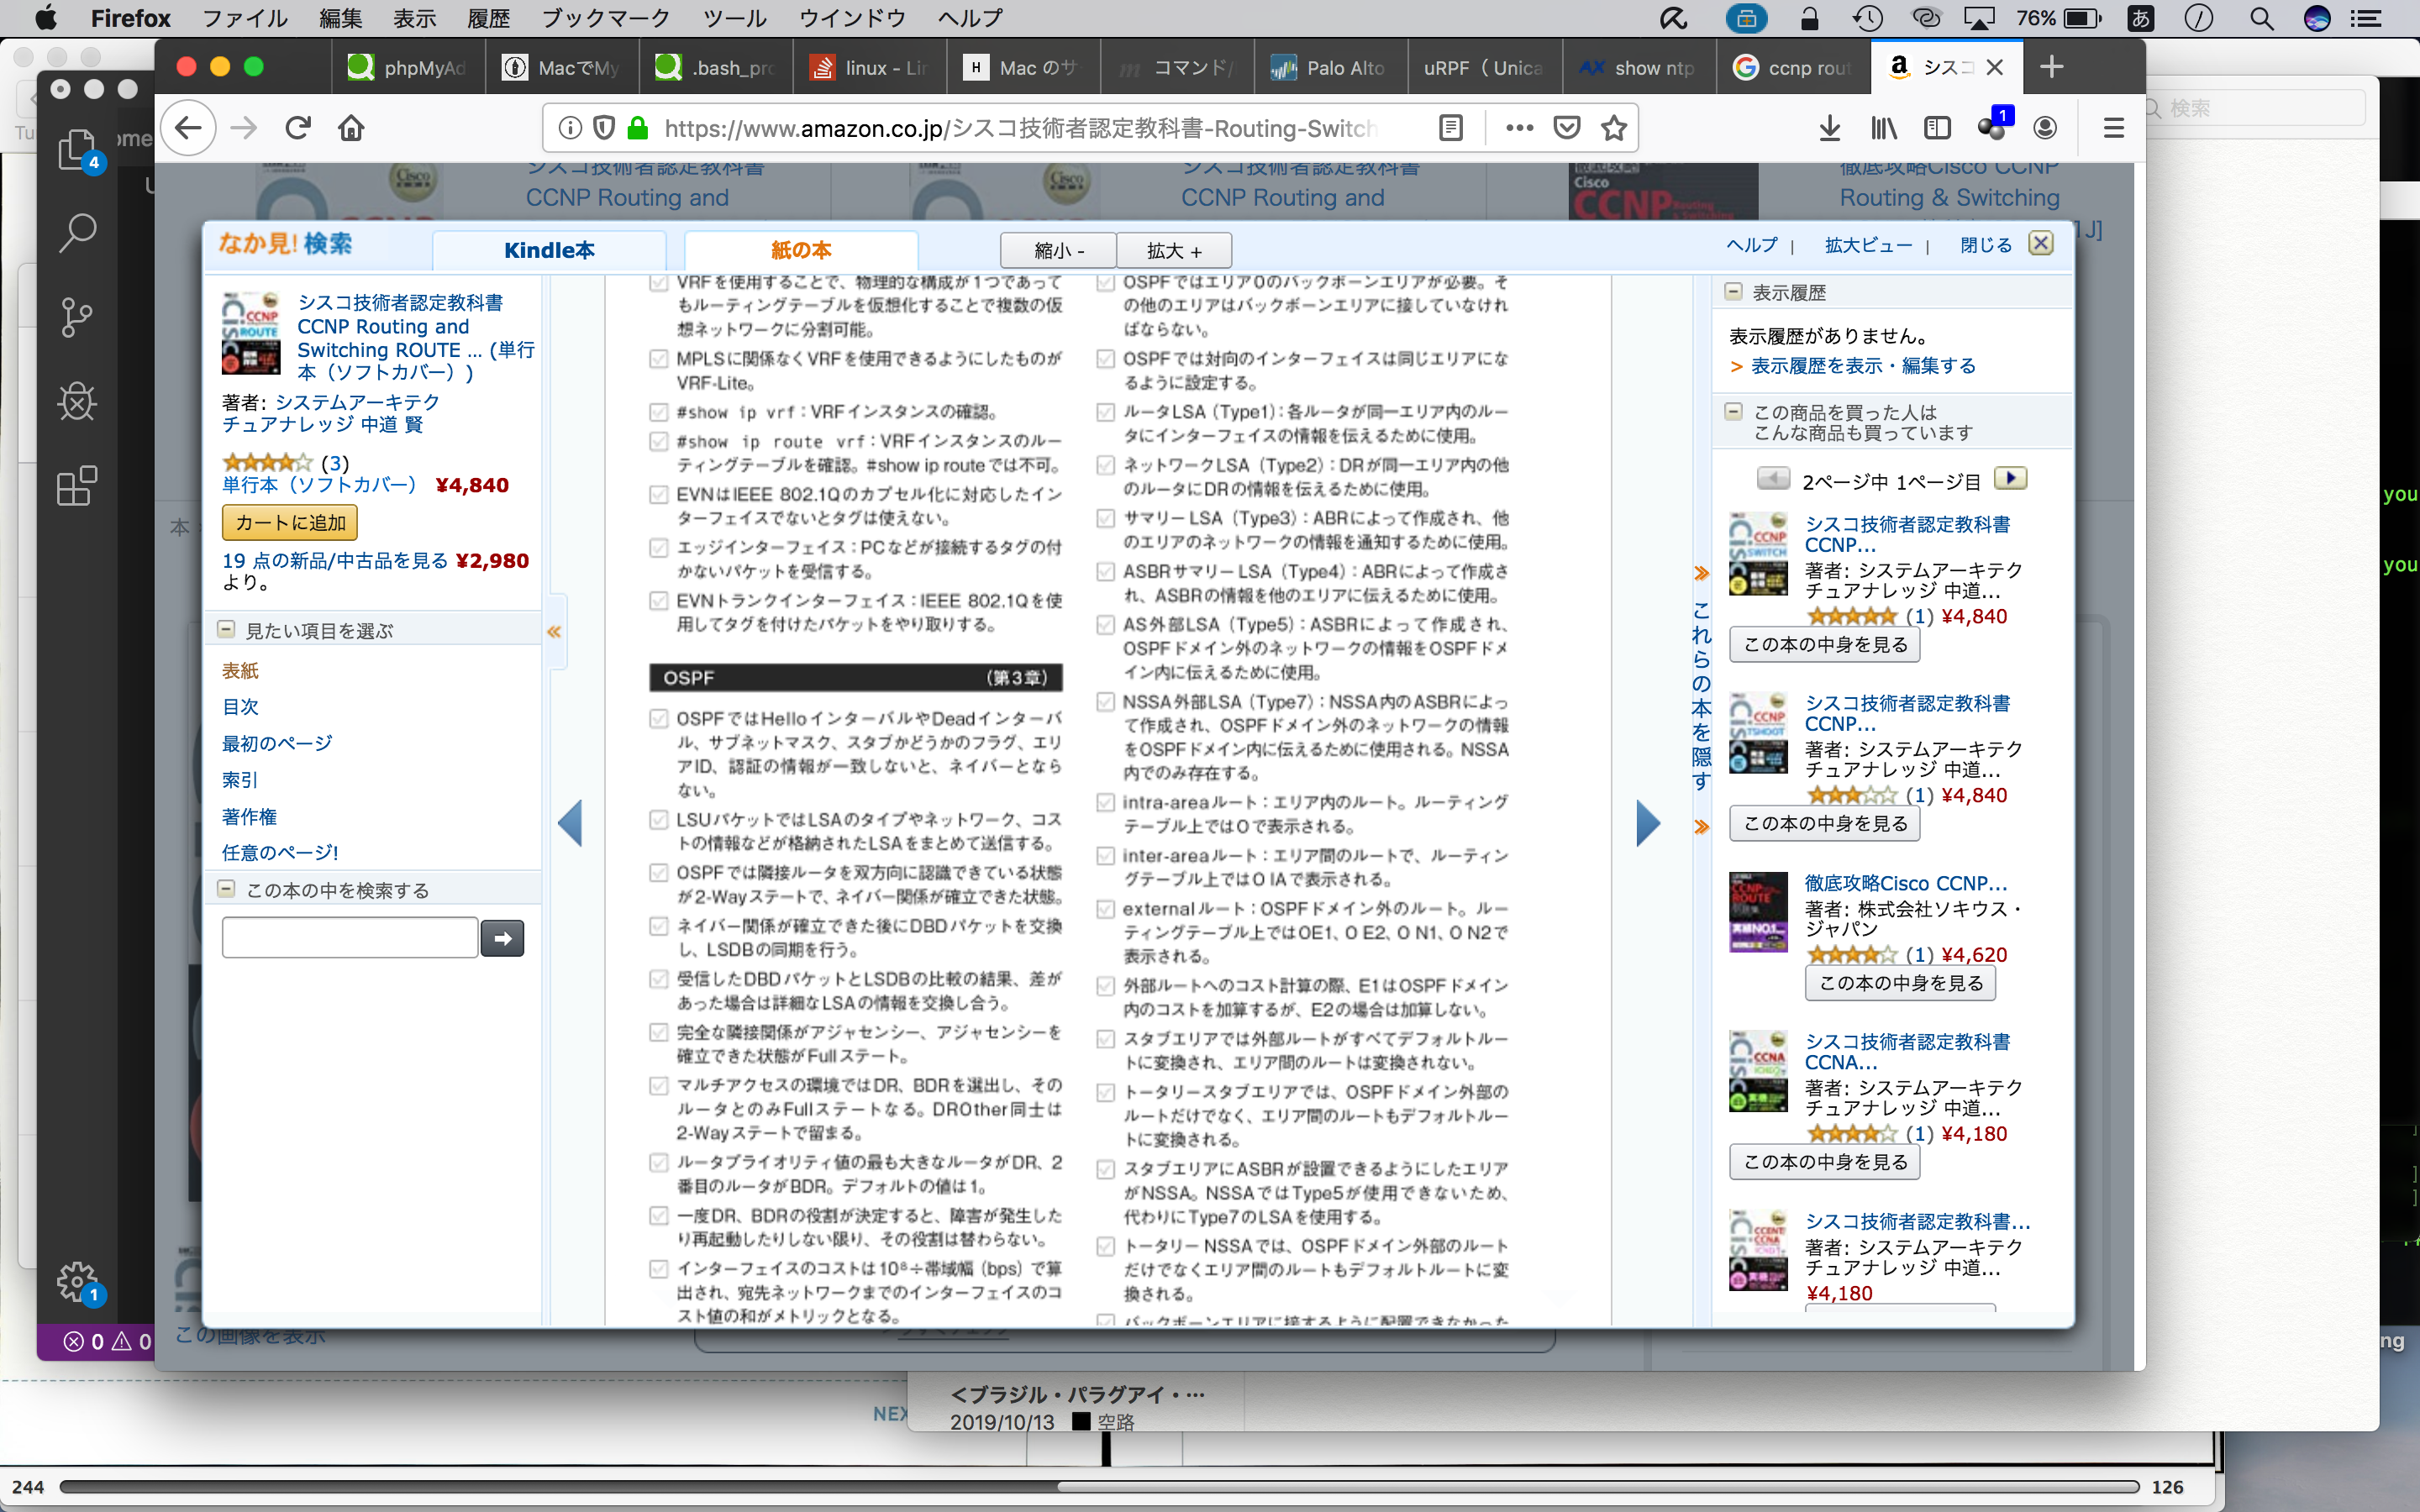Open VS Code Debug icon

point(77,402)
